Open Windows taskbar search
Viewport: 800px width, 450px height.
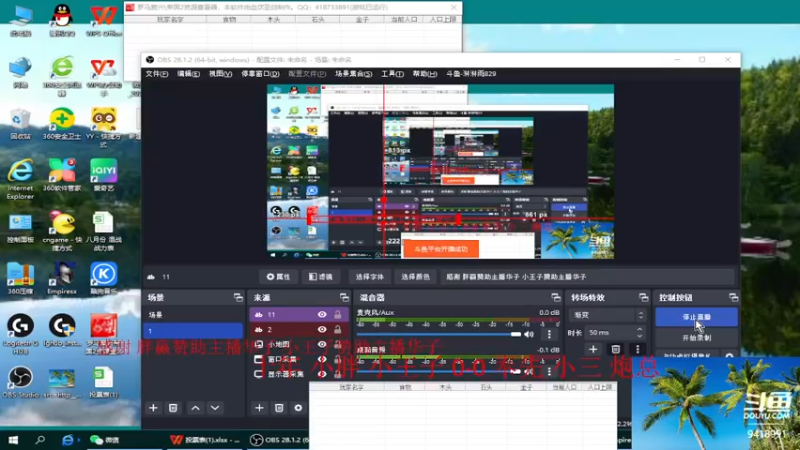pyautogui.click(x=40, y=440)
